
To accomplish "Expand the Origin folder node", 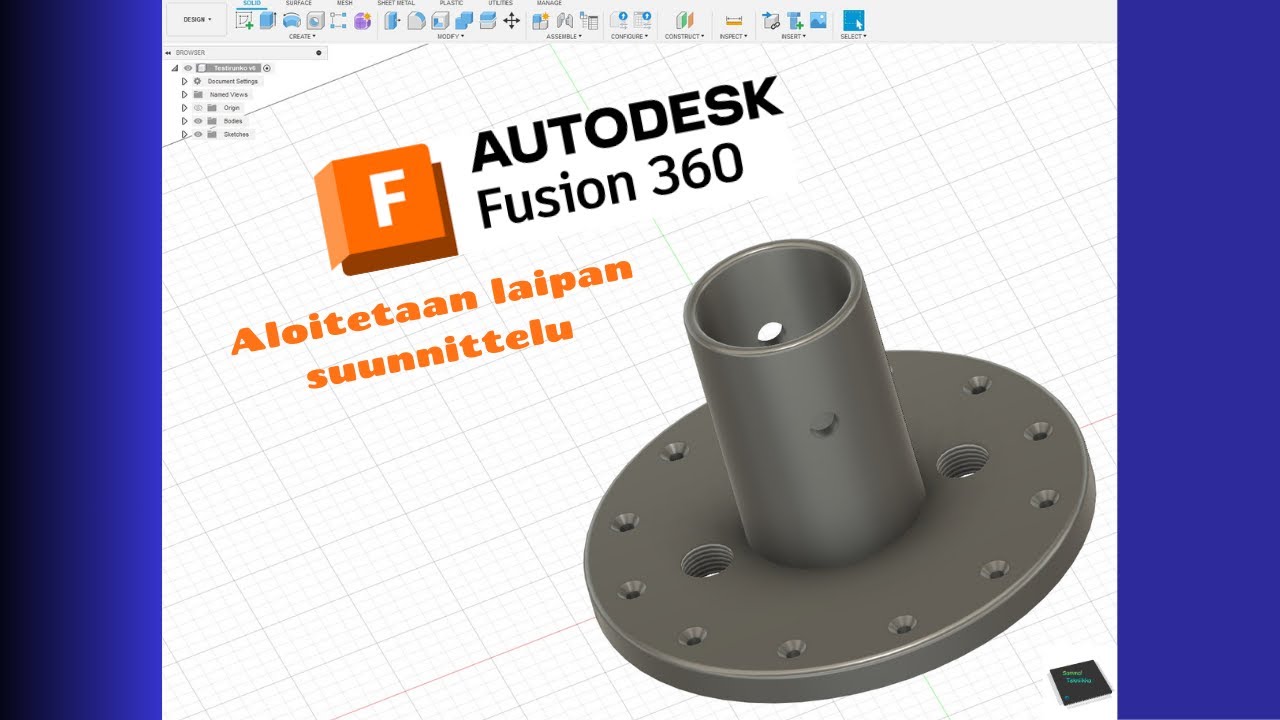I will coord(185,107).
